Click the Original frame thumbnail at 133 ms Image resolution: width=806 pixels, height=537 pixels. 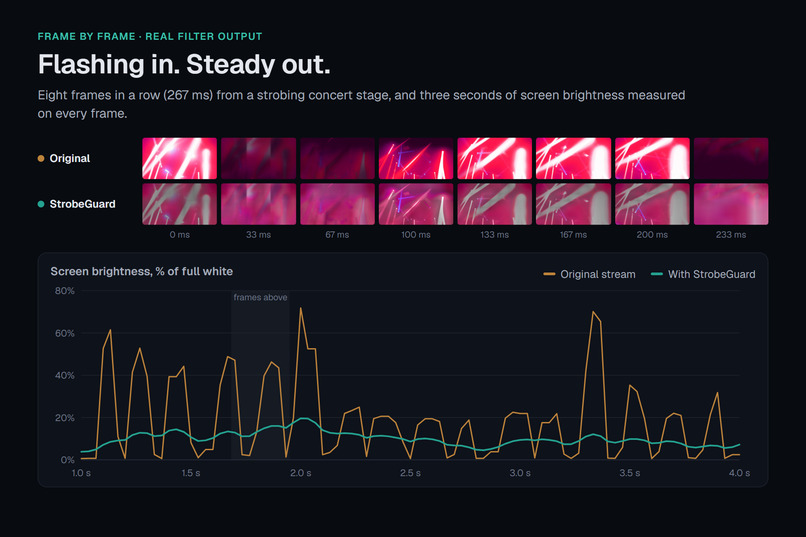pos(494,158)
